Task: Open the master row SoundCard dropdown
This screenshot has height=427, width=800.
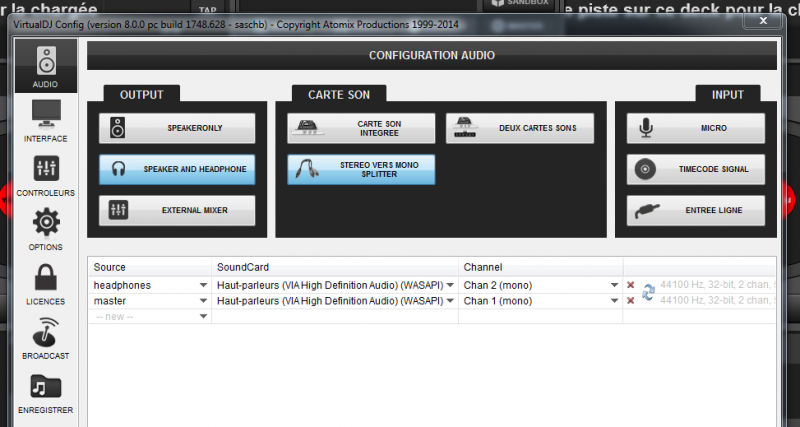Action: tap(450, 301)
